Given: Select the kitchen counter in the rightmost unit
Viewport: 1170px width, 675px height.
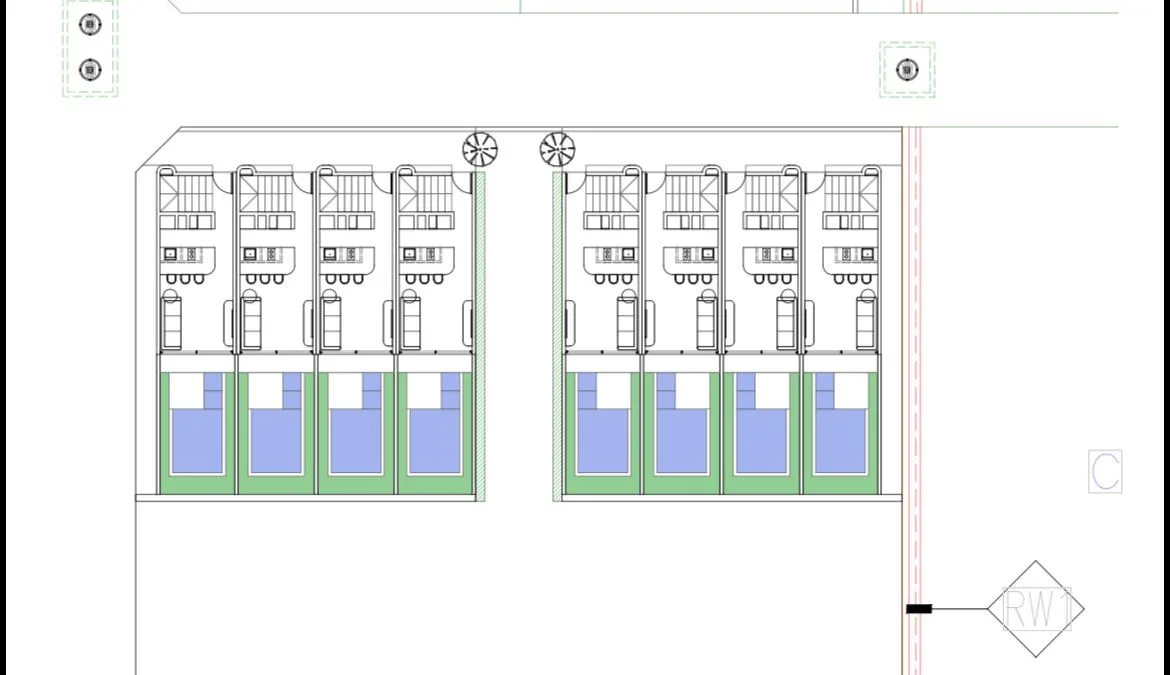Looking at the screenshot, I should (851, 260).
